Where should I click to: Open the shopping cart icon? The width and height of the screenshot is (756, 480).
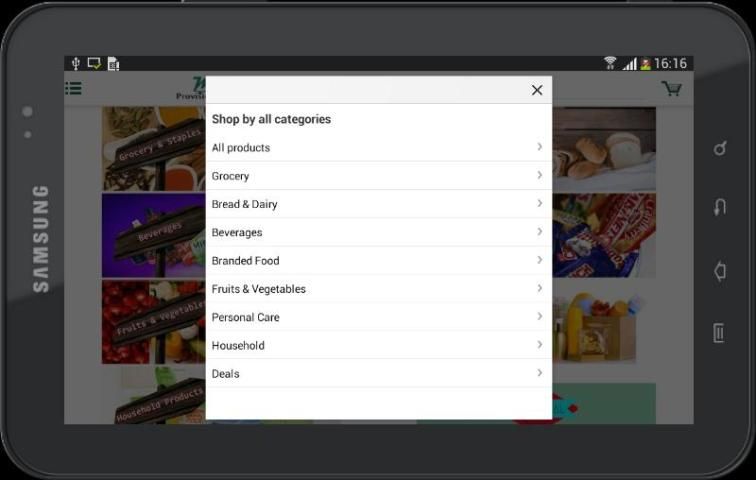point(671,89)
